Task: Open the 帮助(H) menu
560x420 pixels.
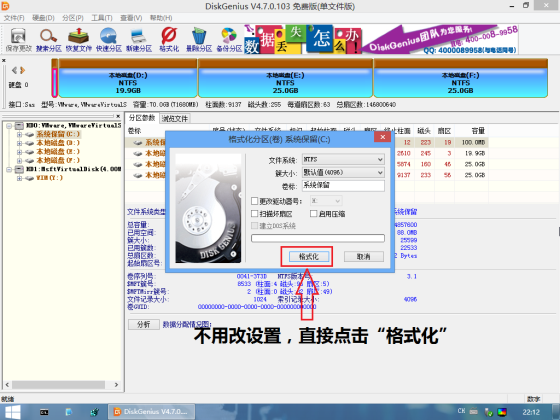Action: (161, 18)
